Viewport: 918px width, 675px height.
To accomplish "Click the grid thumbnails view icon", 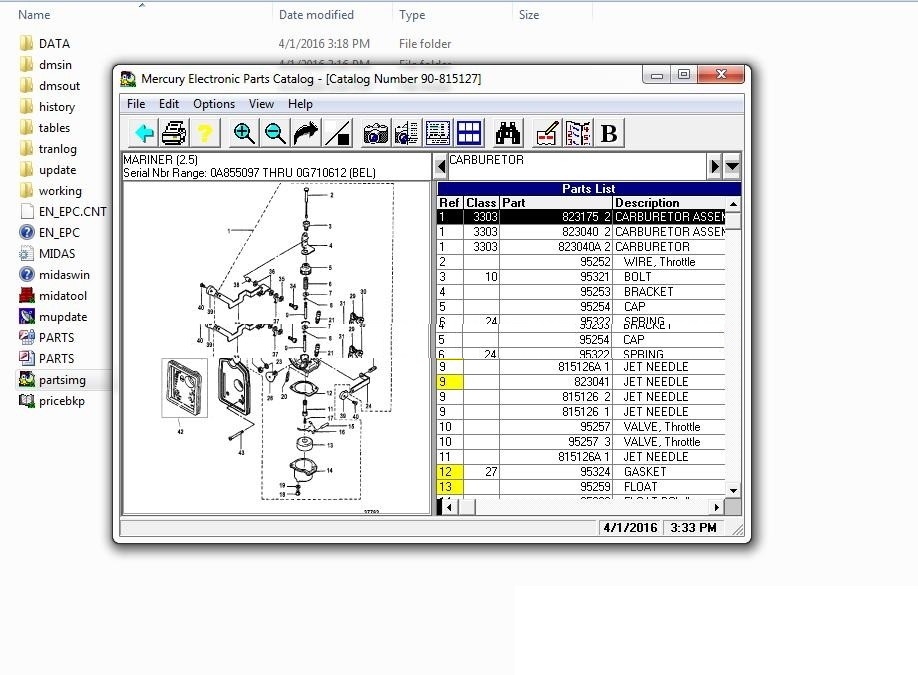I will (469, 133).
